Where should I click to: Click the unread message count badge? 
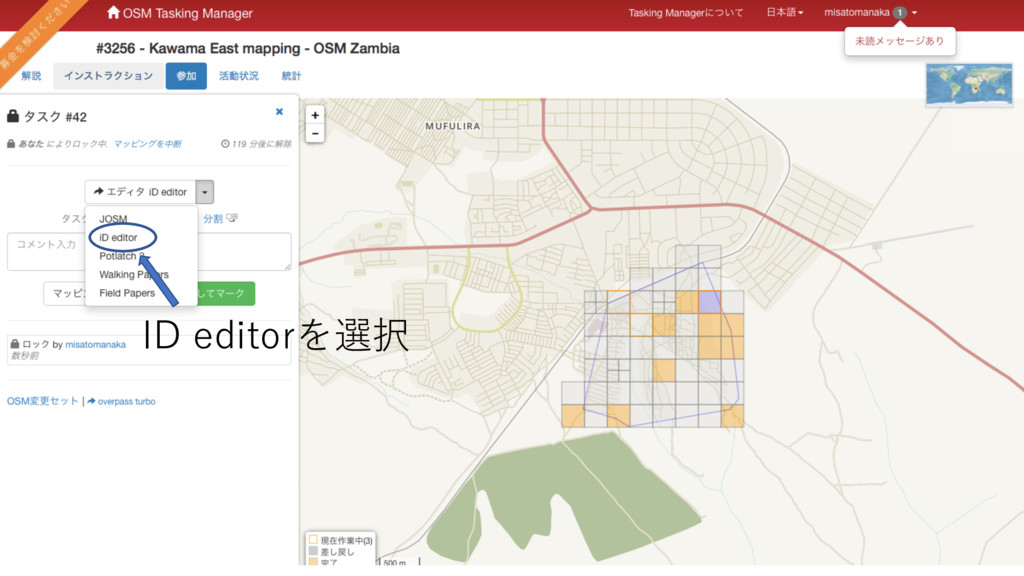pyautogui.click(x=900, y=13)
